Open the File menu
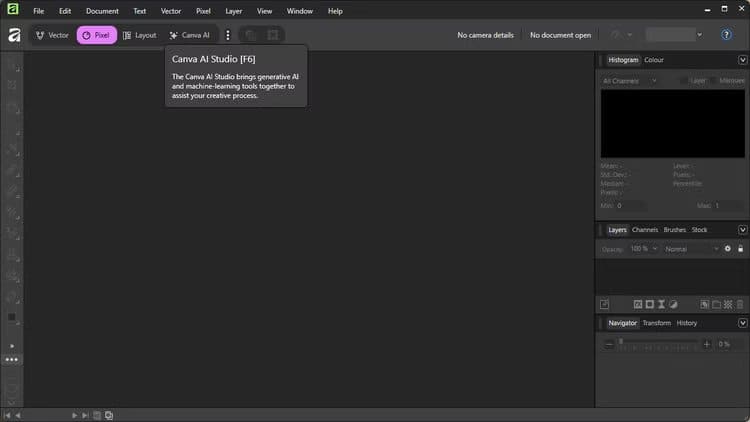Image resolution: width=750 pixels, height=422 pixels. click(39, 11)
